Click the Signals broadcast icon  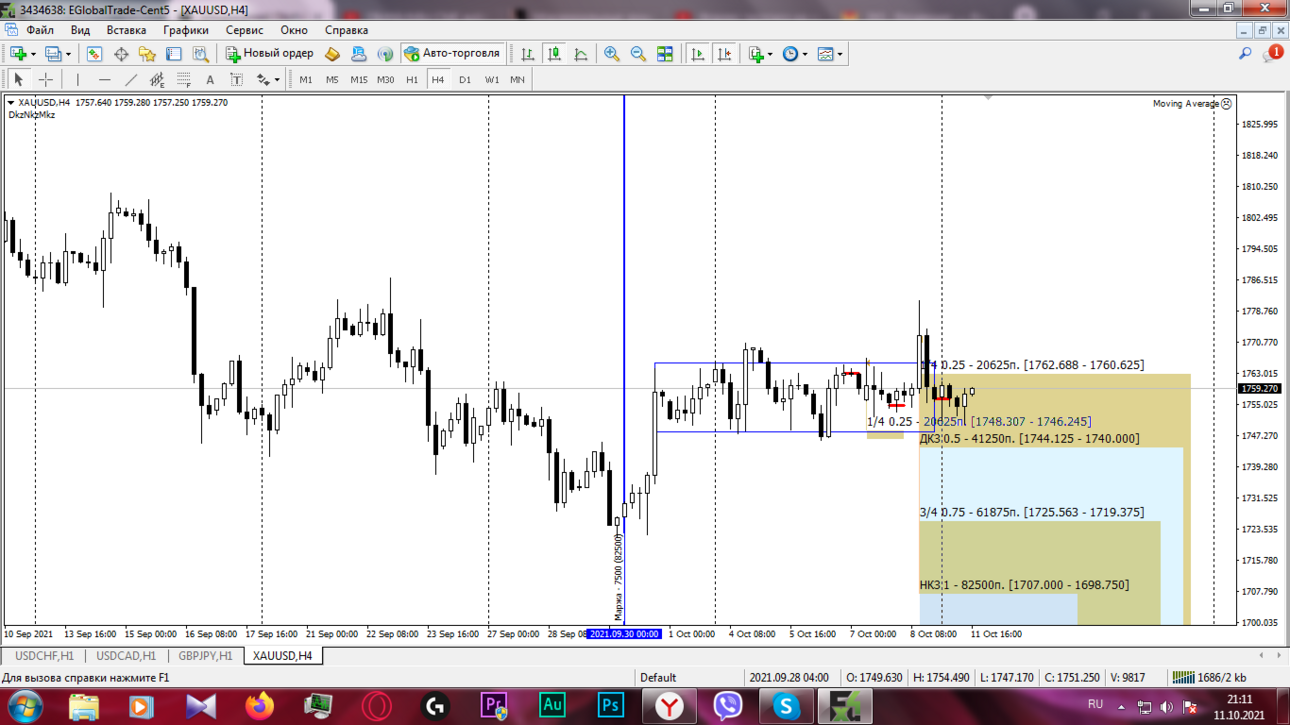[x=385, y=54]
